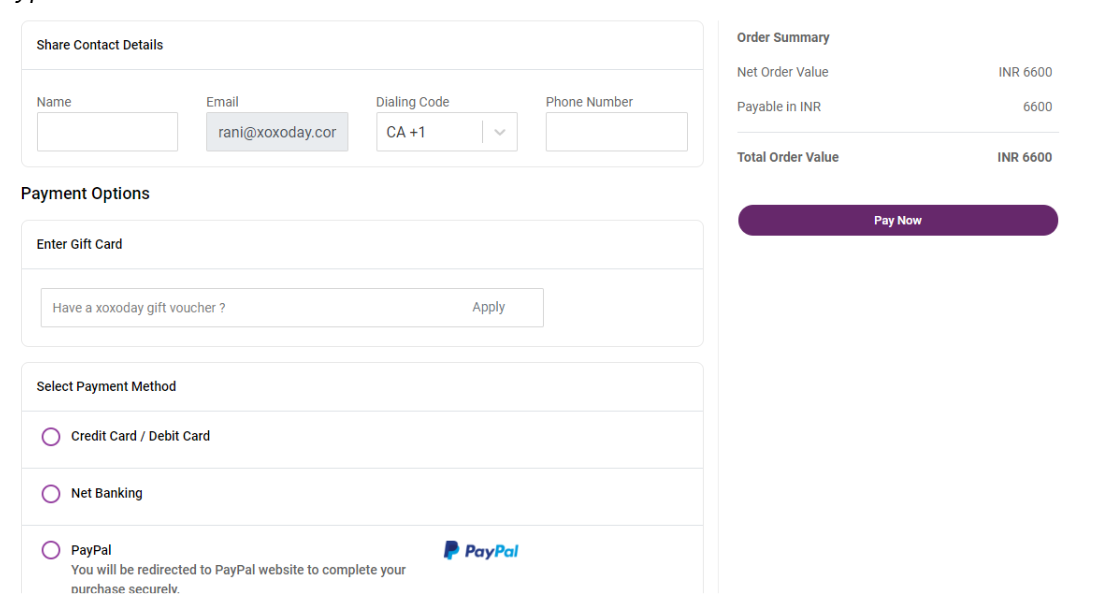The height and width of the screenshot is (607, 1115).
Task: Click the CA +1 dialing code selector
Action: 447,131
